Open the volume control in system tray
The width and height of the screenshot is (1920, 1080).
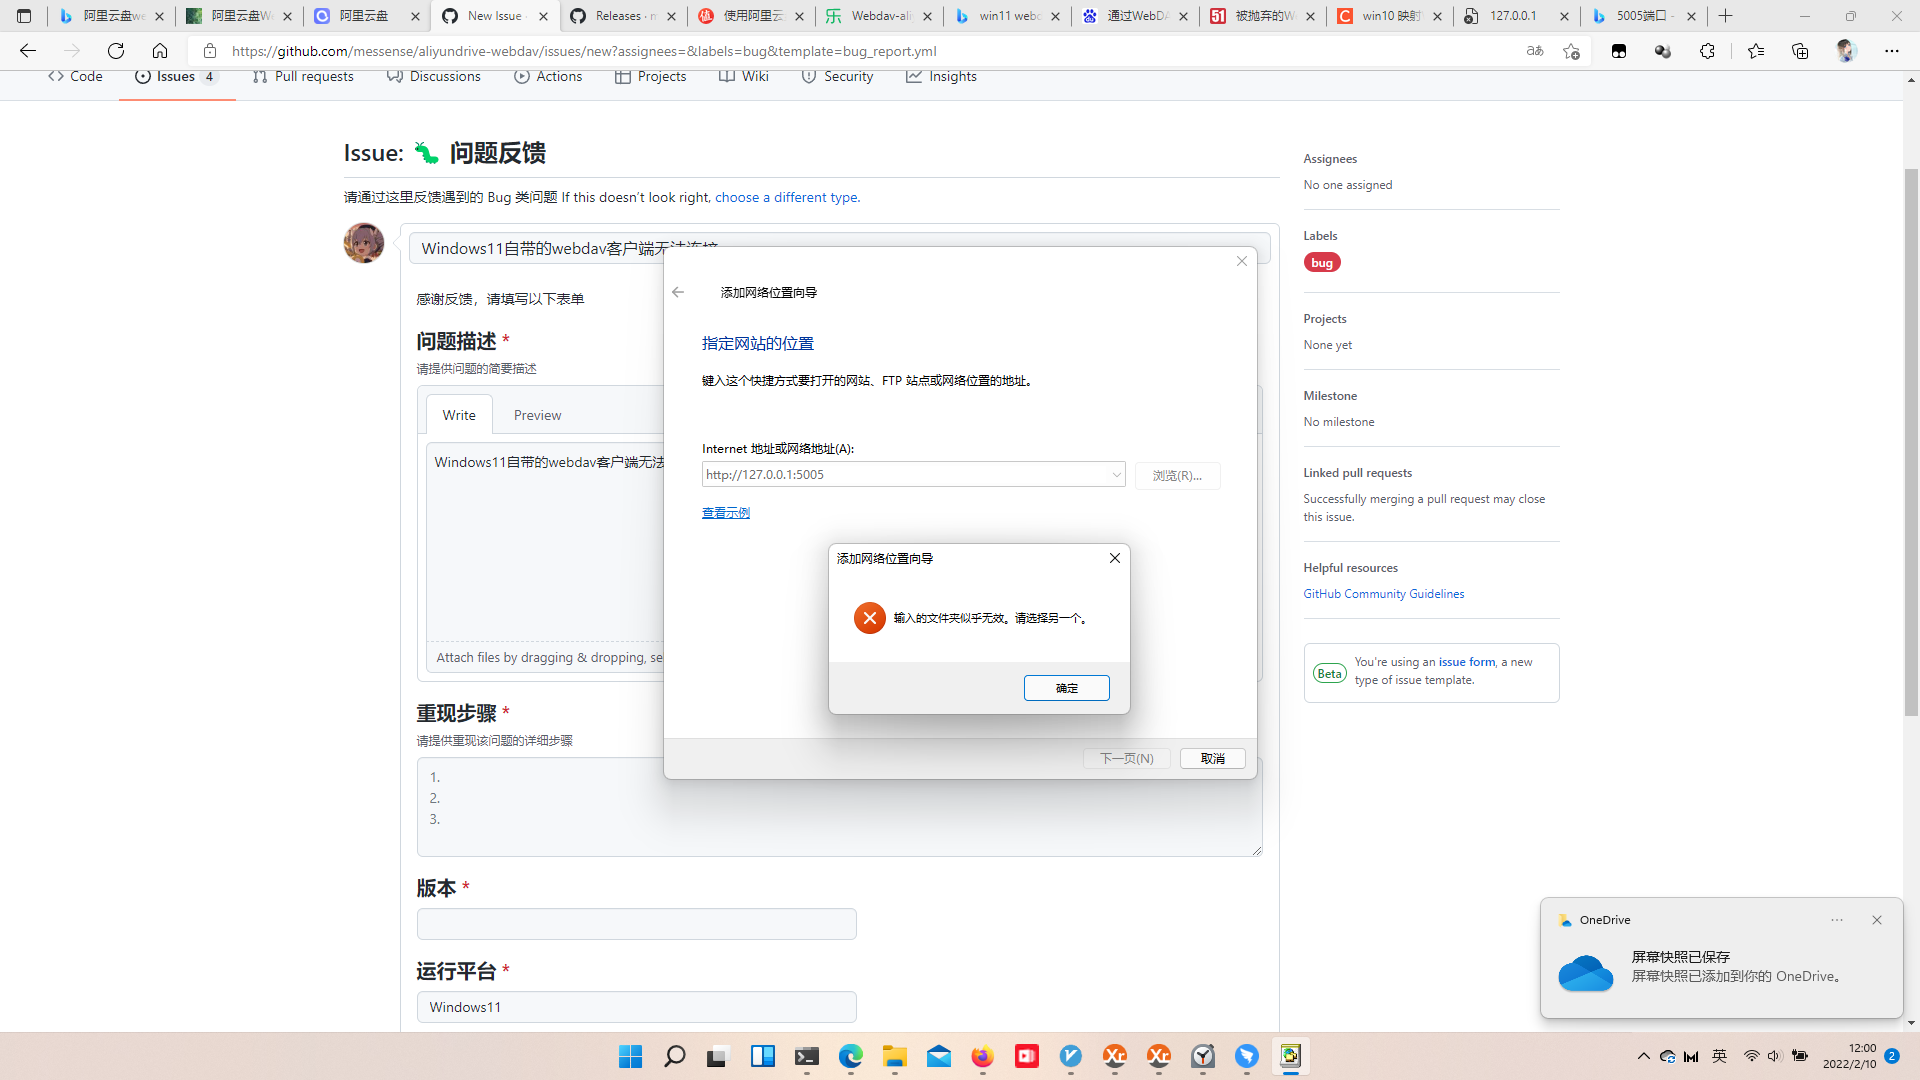[x=1775, y=1056]
